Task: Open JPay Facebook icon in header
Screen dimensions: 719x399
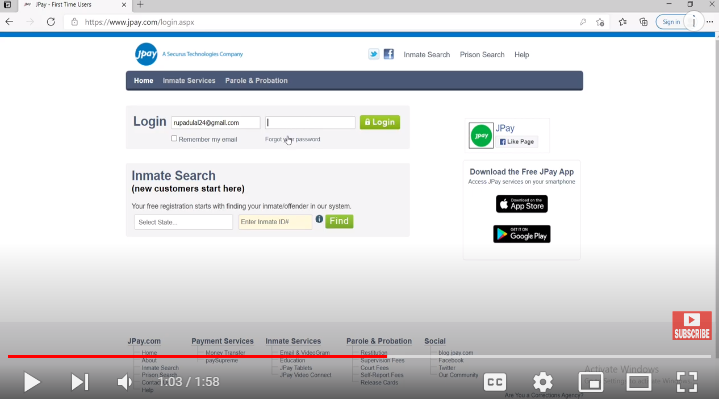Action: click(x=389, y=54)
